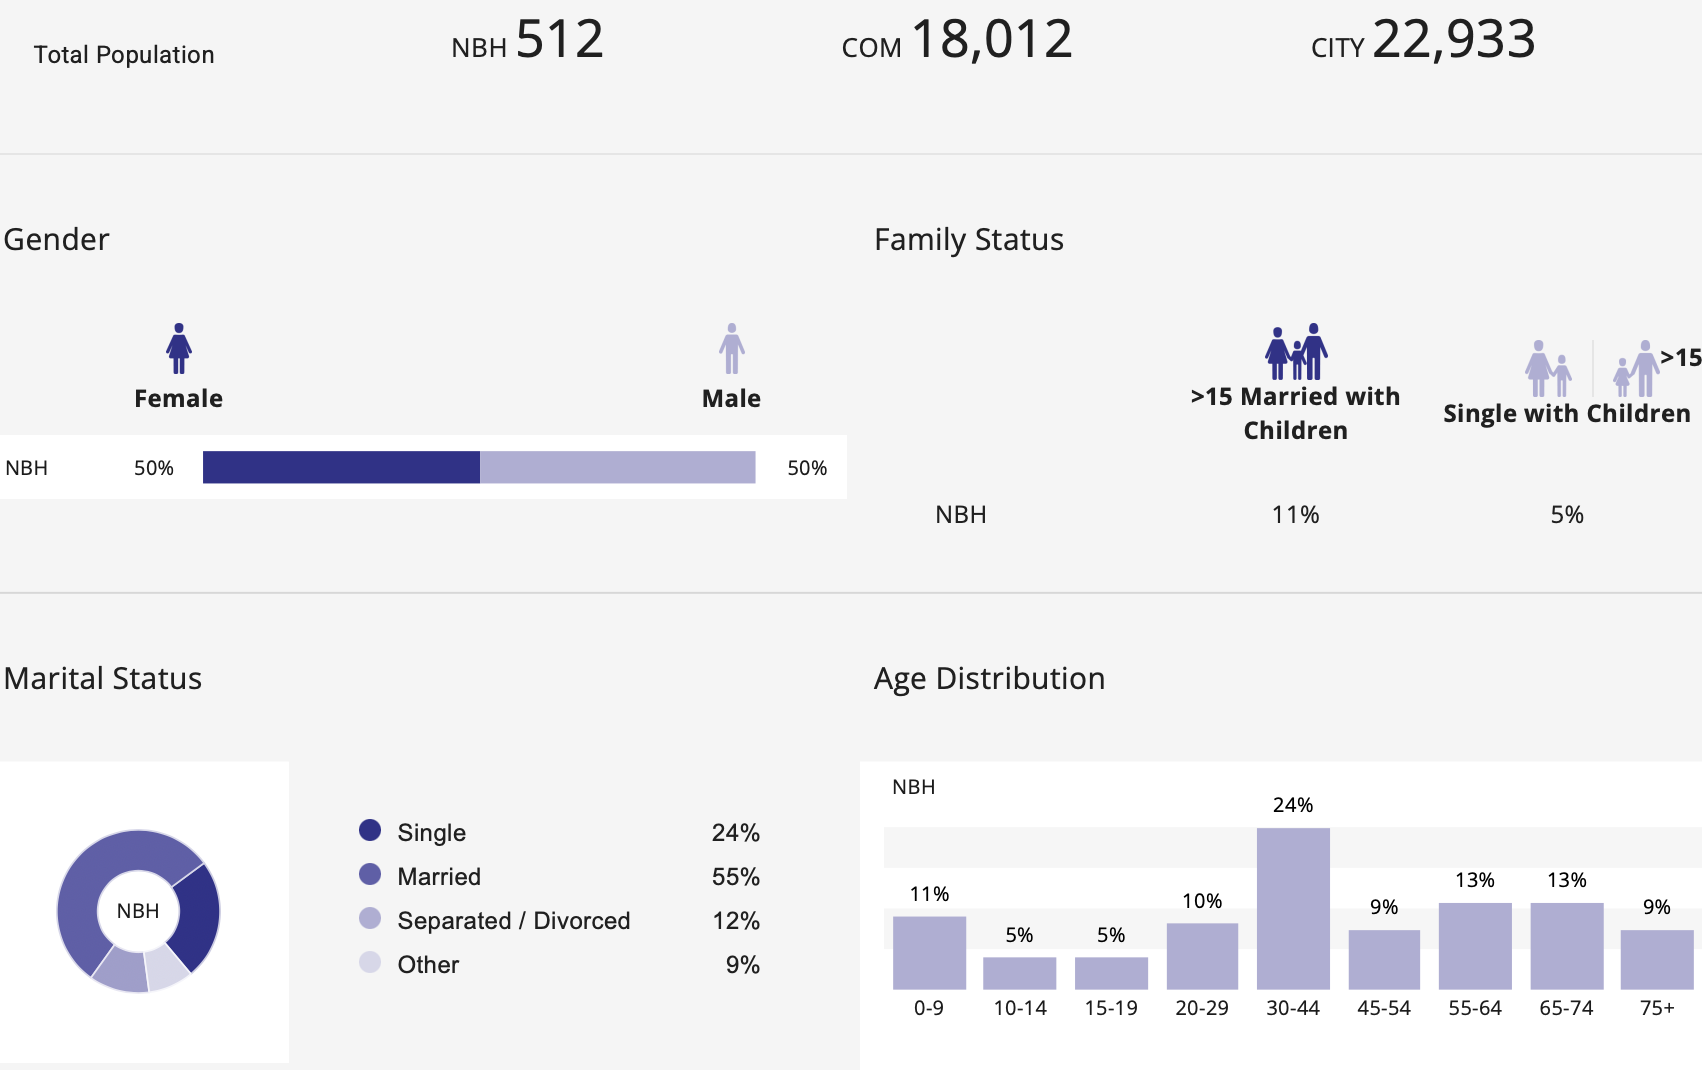Image resolution: width=1702 pixels, height=1070 pixels.
Task: Click the Married legend dot
Action: [370, 875]
